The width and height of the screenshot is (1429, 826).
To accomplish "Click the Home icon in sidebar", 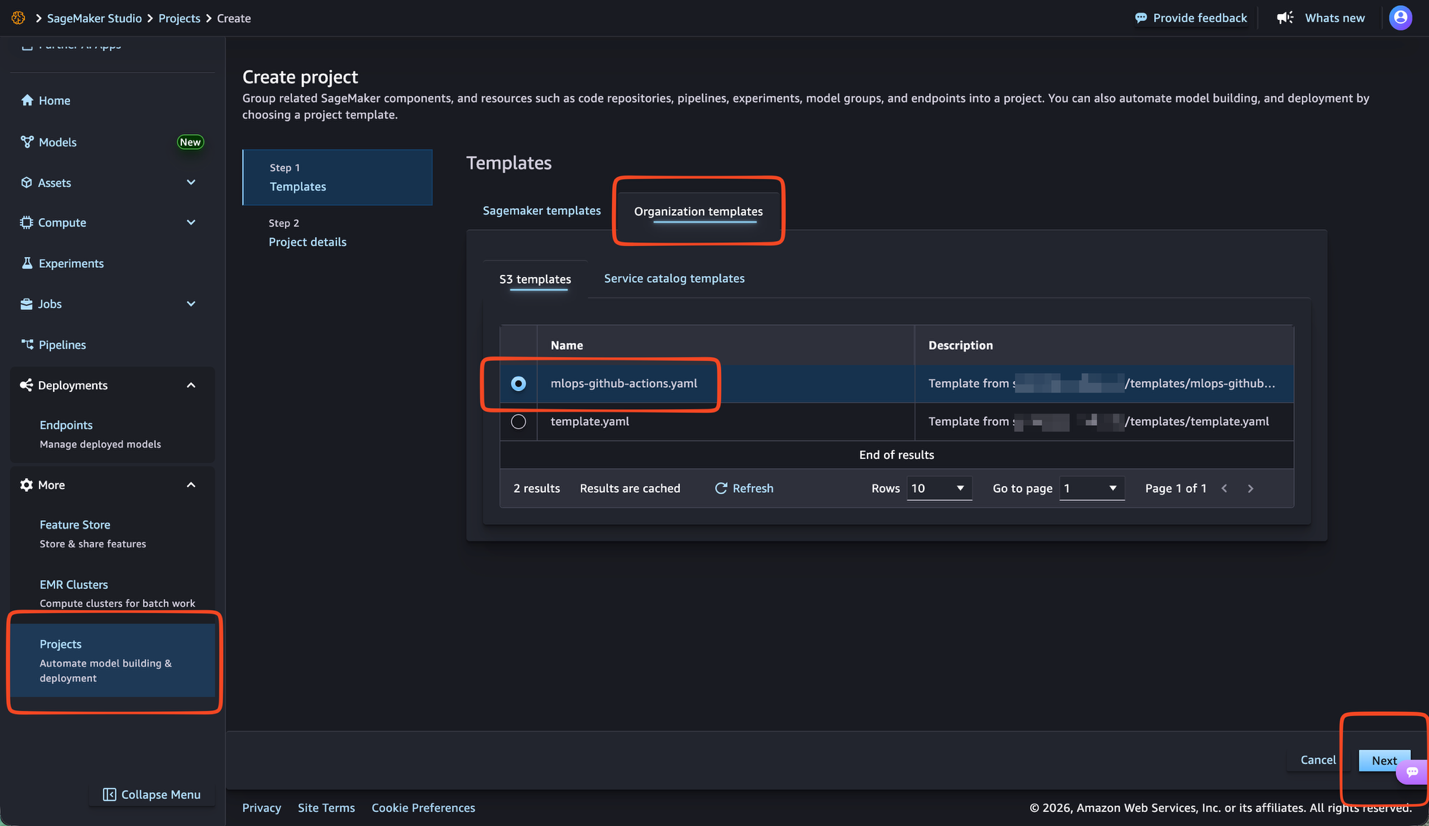I will click(x=27, y=100).
